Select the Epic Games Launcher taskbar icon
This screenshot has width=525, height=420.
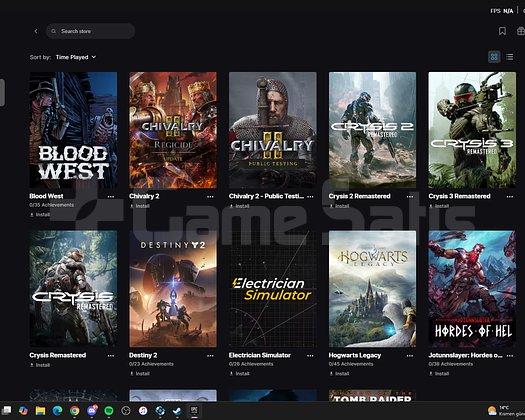[194, 410]
